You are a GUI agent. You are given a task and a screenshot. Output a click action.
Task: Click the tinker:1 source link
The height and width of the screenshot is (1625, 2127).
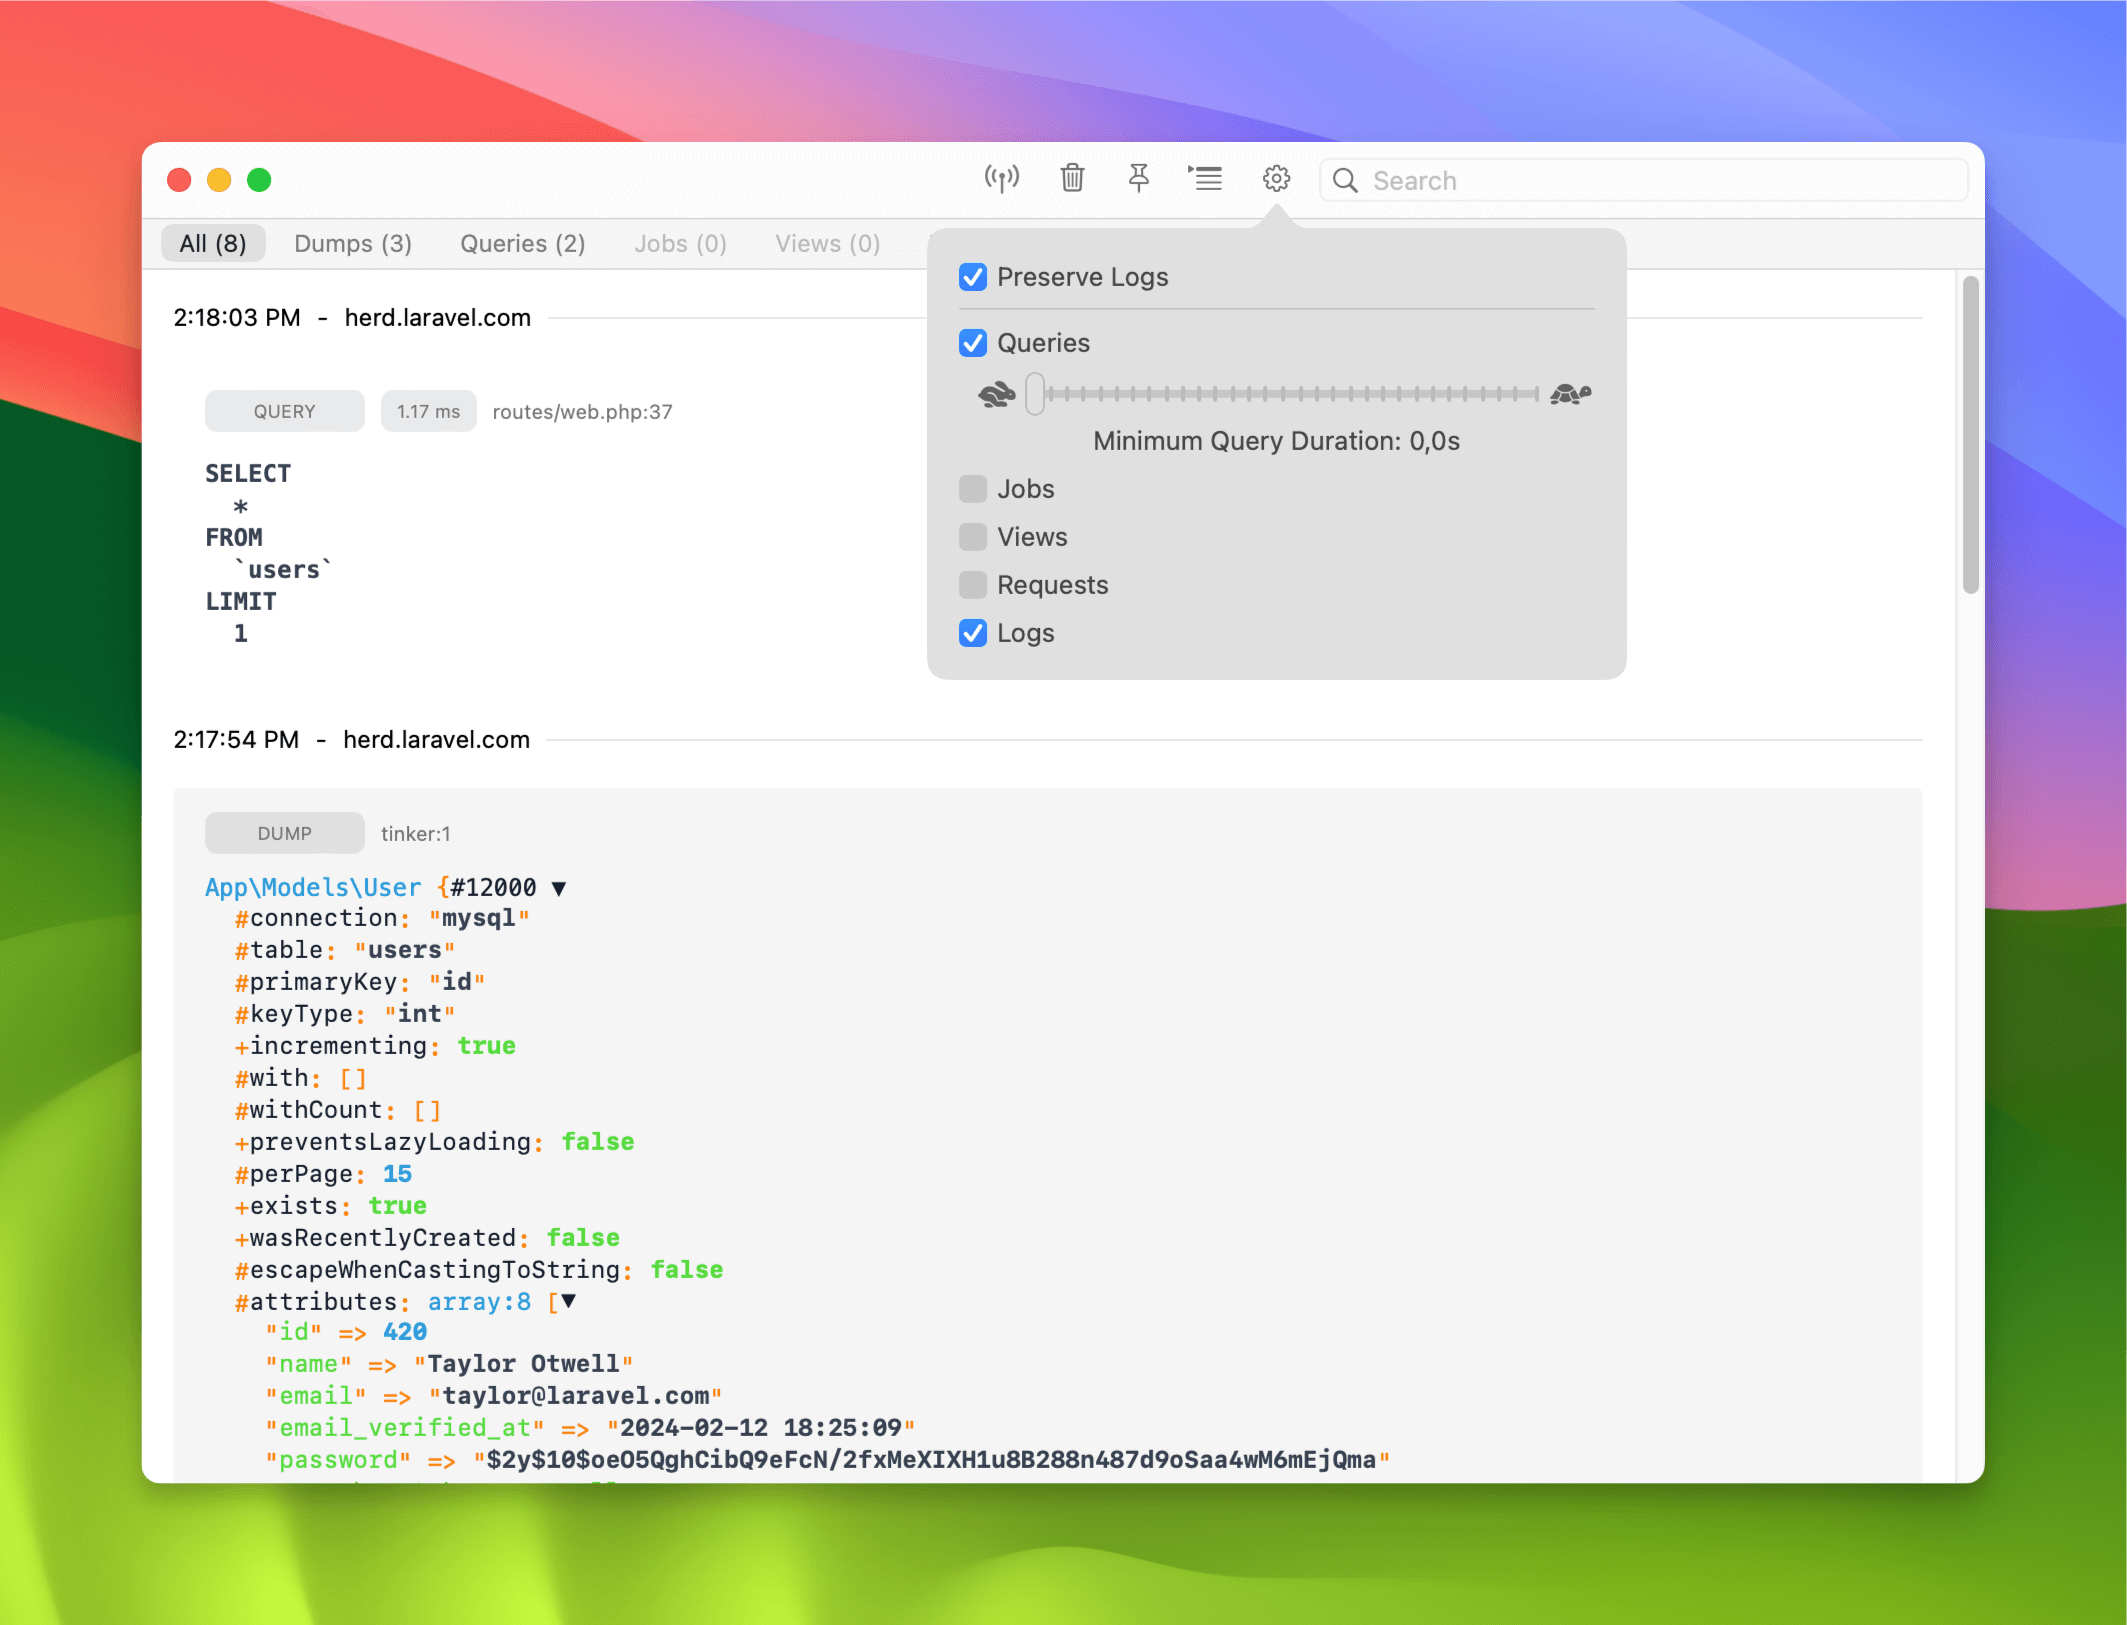coord(415,834)
